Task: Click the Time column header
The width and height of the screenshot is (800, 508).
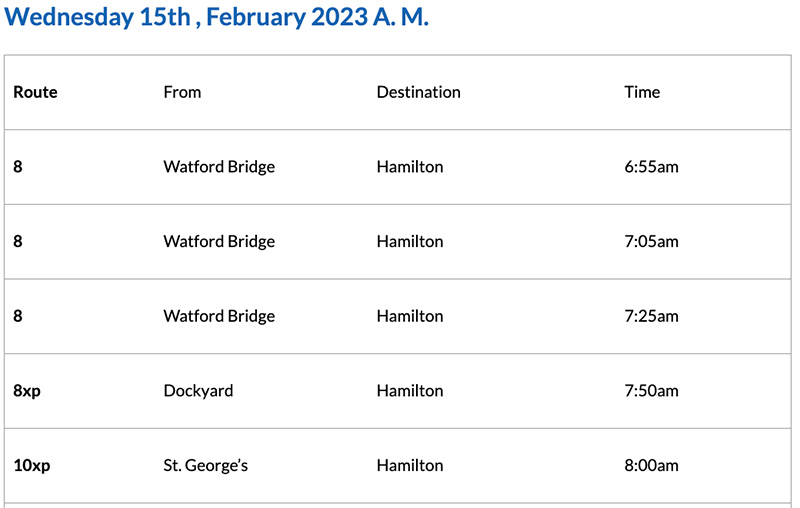Action: pyautogui.click(x=642, y=92)
